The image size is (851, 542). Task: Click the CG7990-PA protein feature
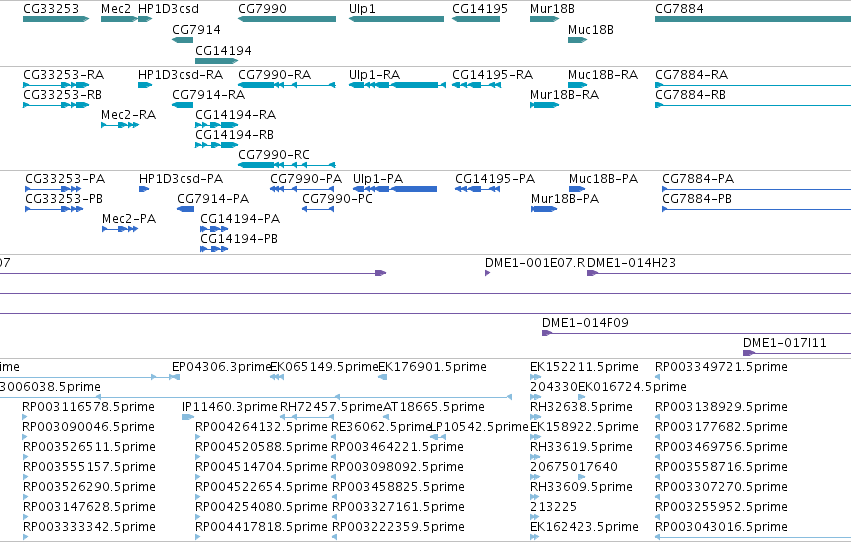point(302,189)
